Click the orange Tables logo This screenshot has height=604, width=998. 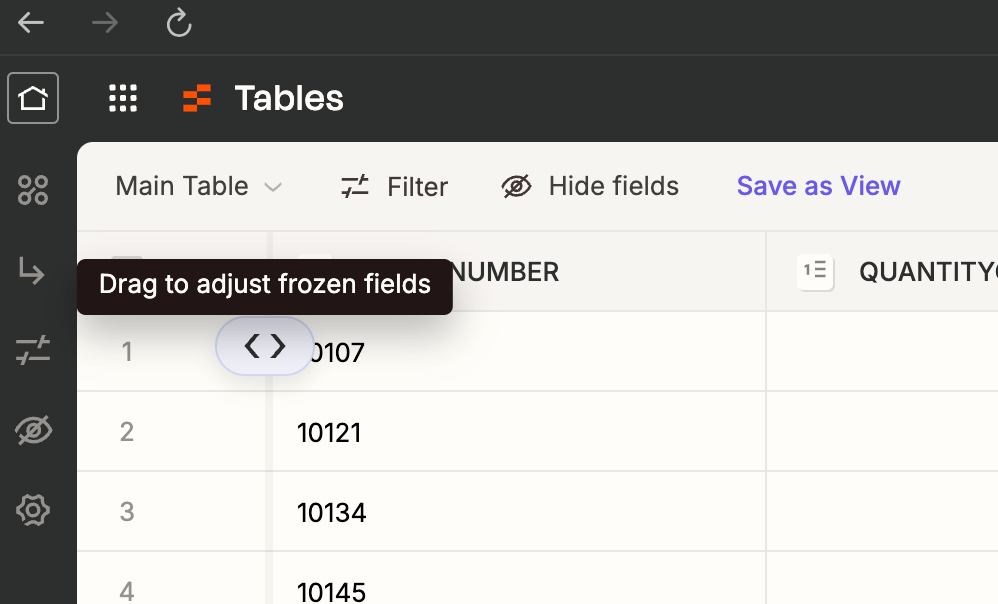tap(197, 98)
